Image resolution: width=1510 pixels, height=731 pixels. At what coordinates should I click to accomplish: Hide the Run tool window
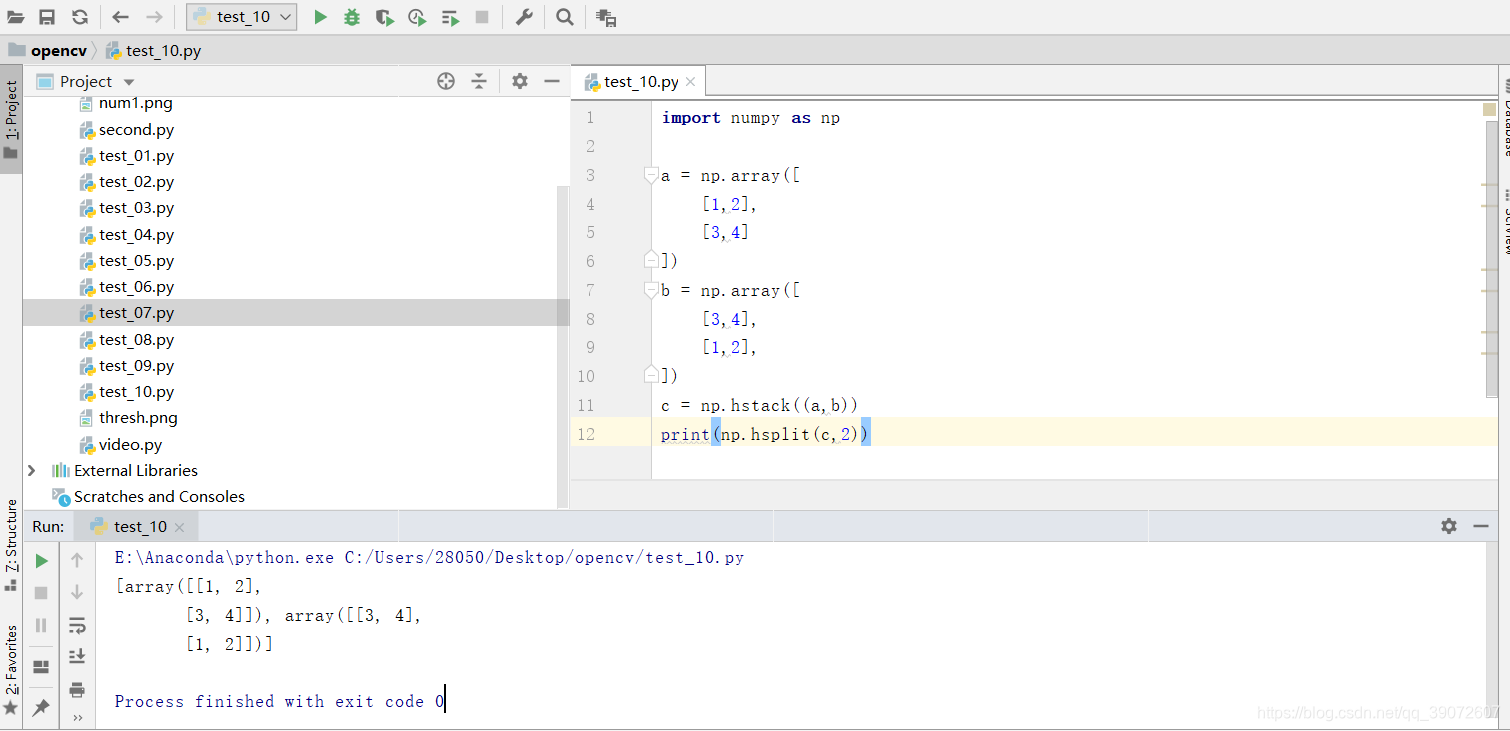[x=1481, y=526]
